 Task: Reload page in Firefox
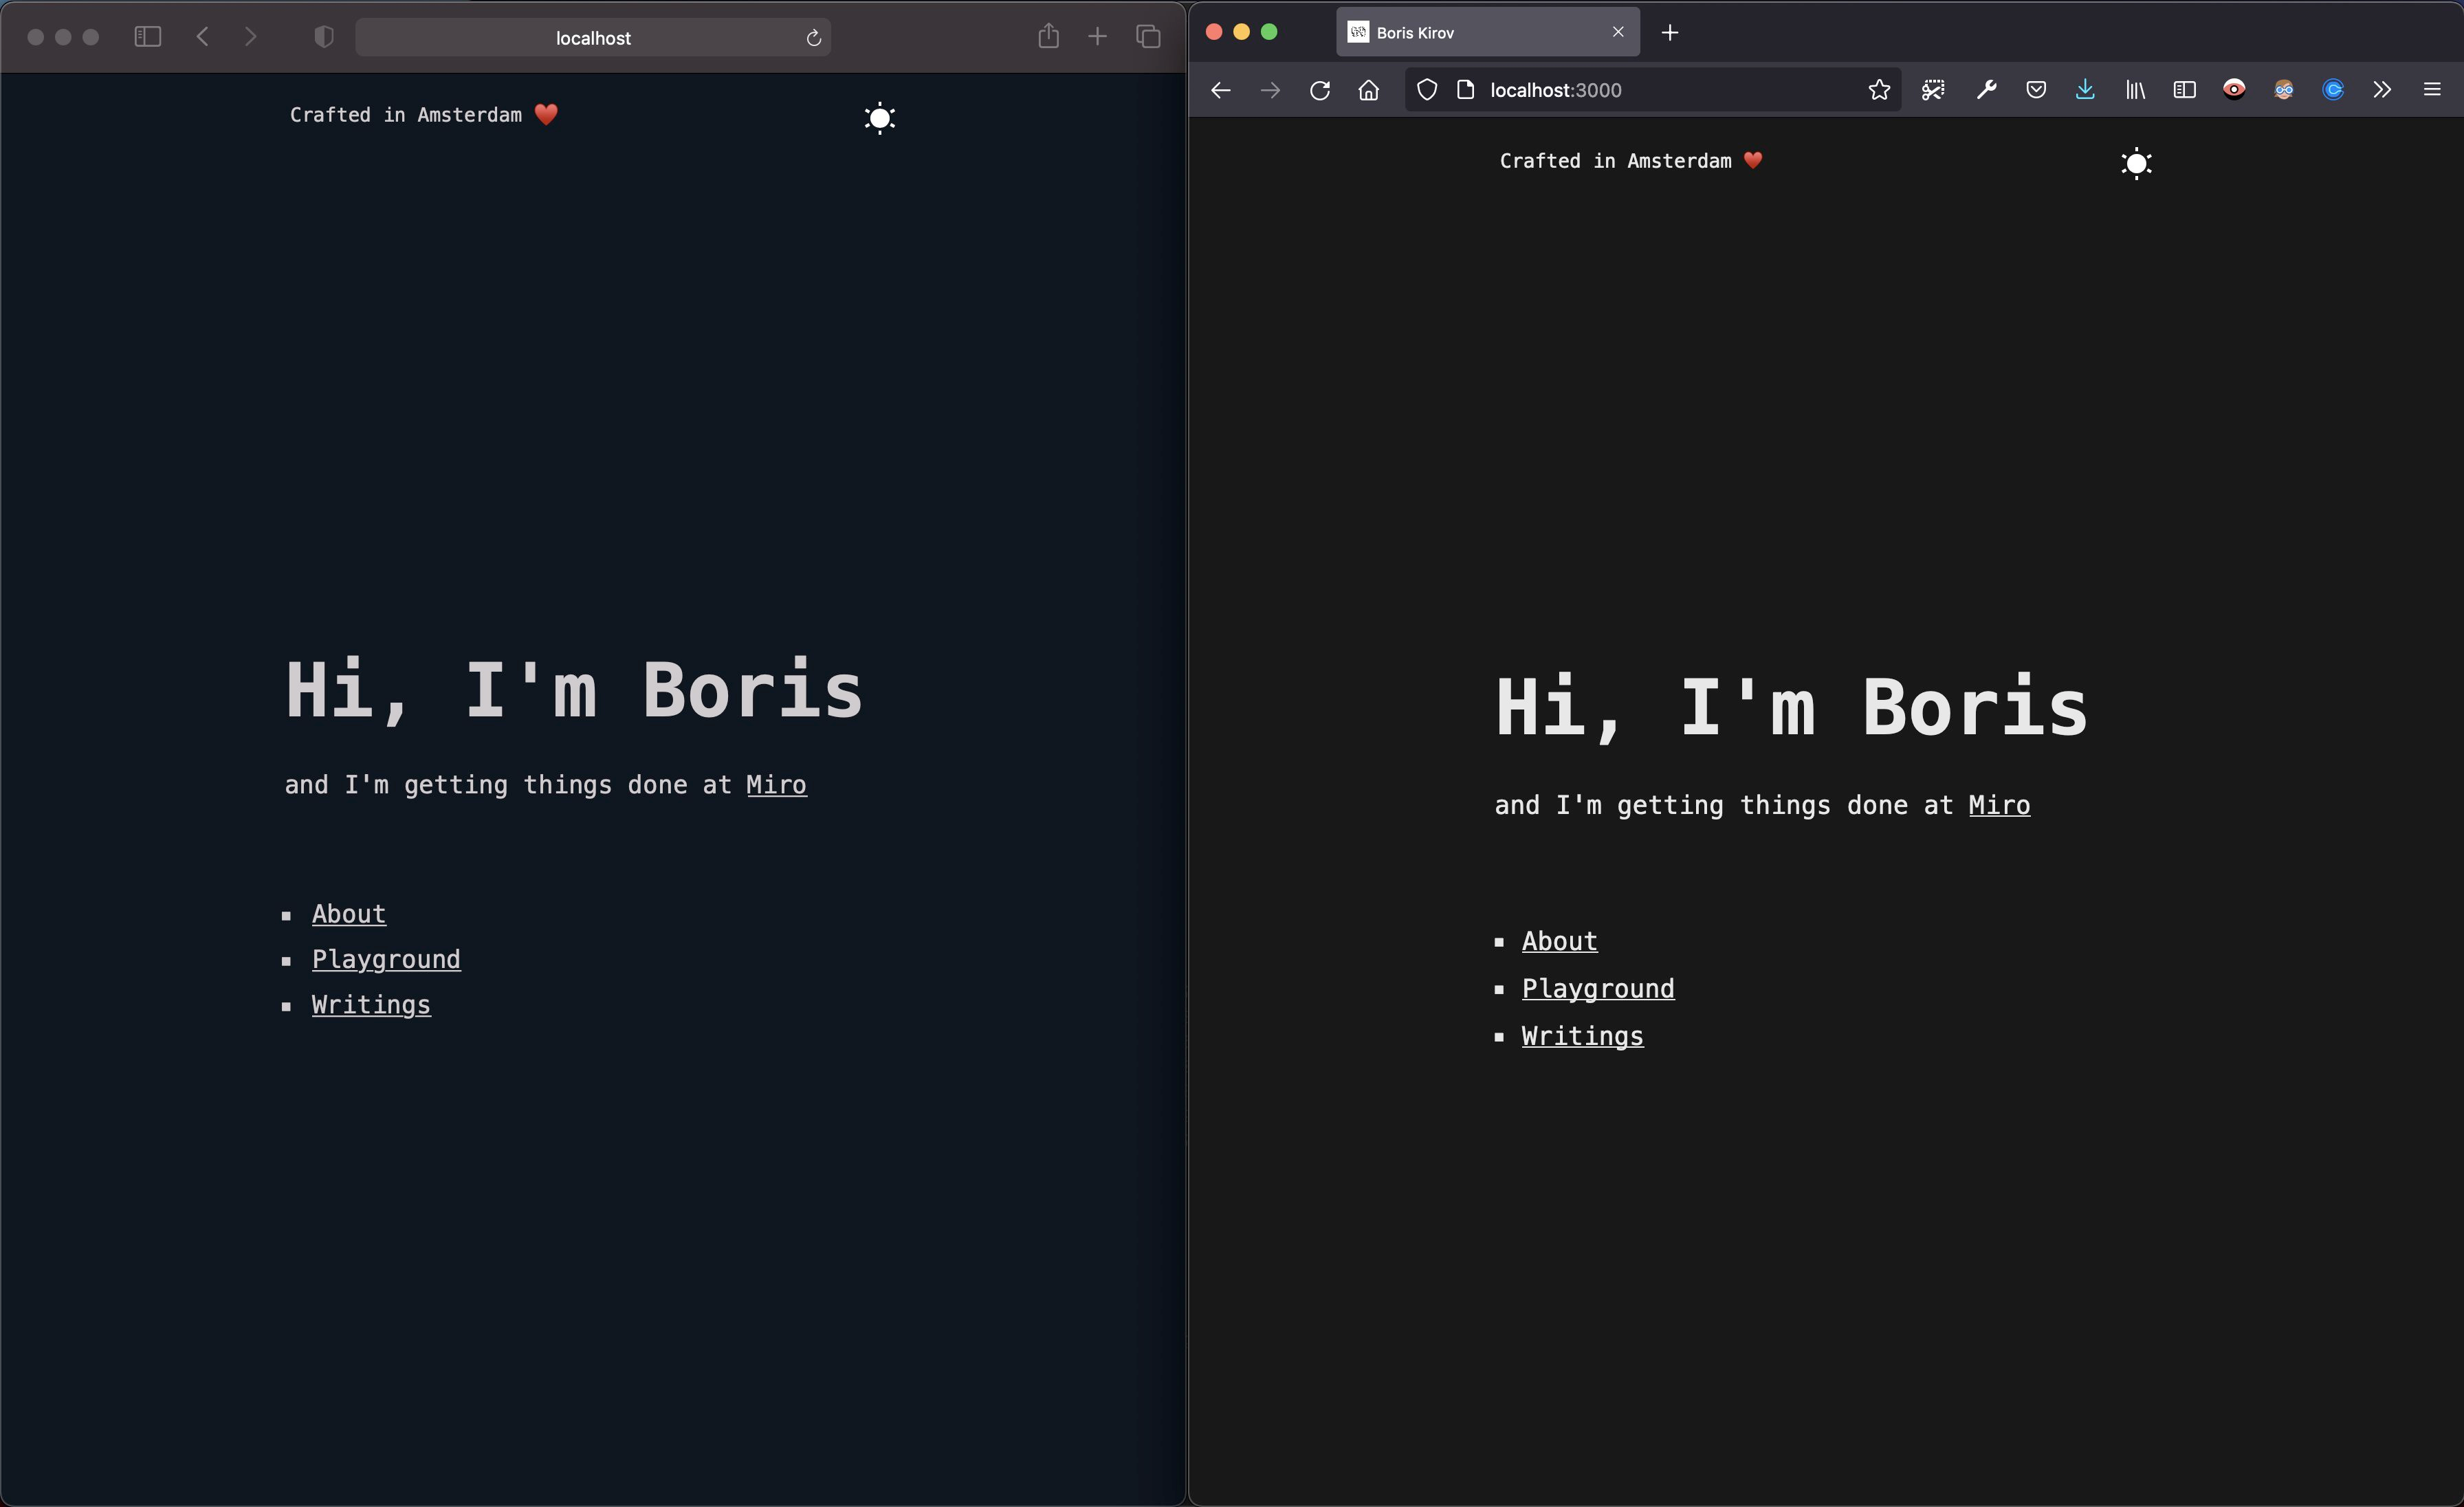1320,90
